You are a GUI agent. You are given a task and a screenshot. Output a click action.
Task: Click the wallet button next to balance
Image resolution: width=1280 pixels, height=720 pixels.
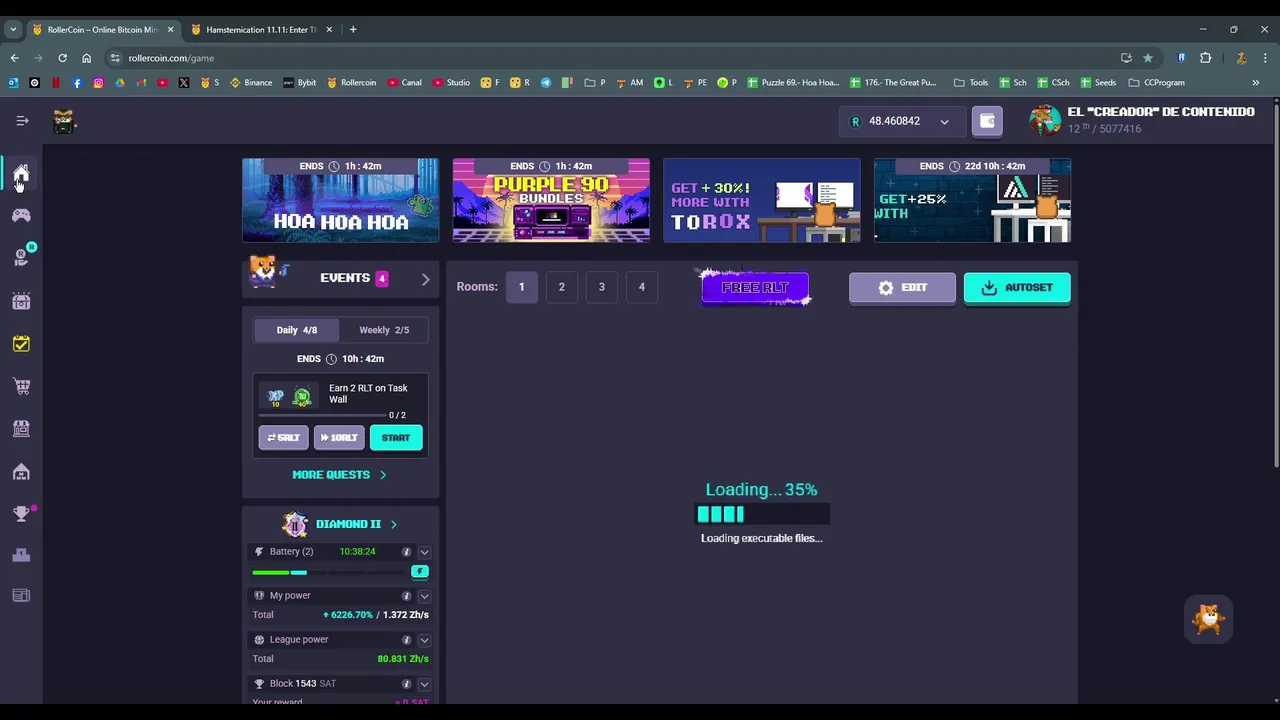(987, 121)
